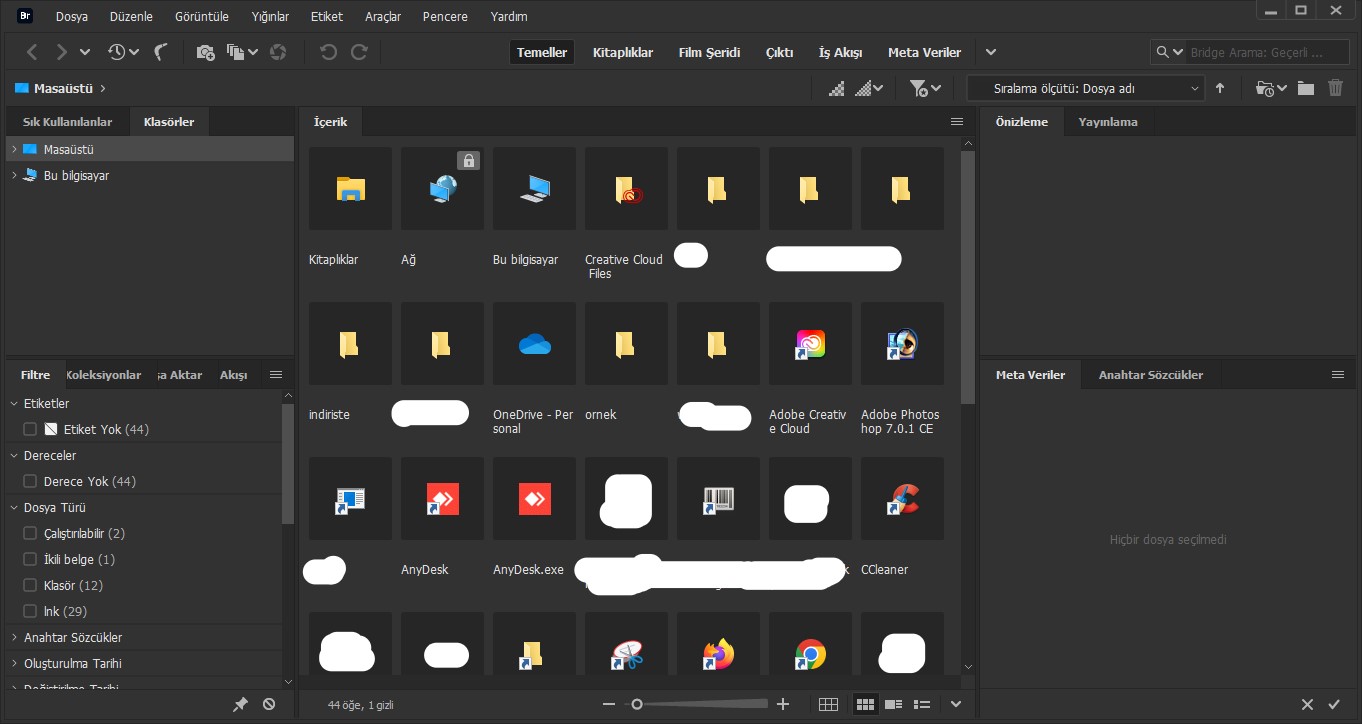Click the boomerang return-to-app icon
The width and height of the screenshot is (1362, 724).
[x=161, y=52]
